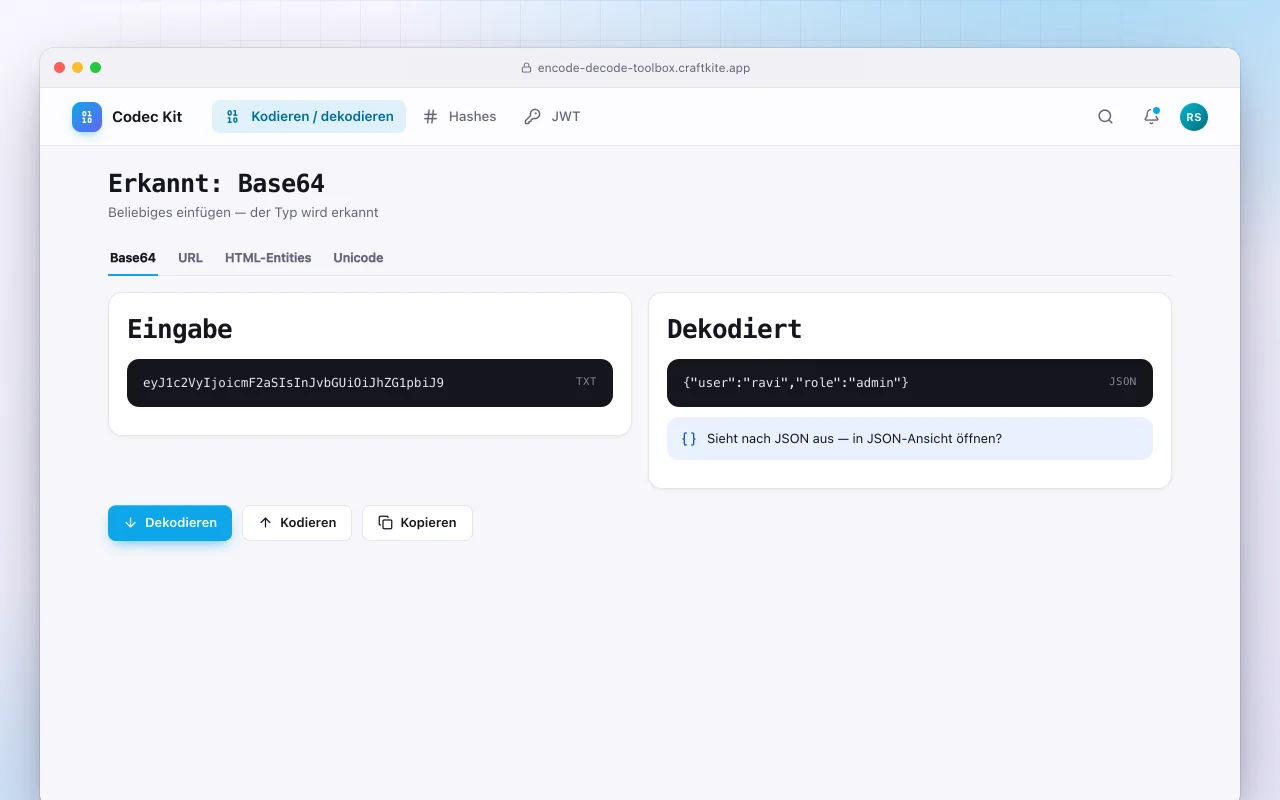Open the RS user avatar menu

[x=1194, y=117]
